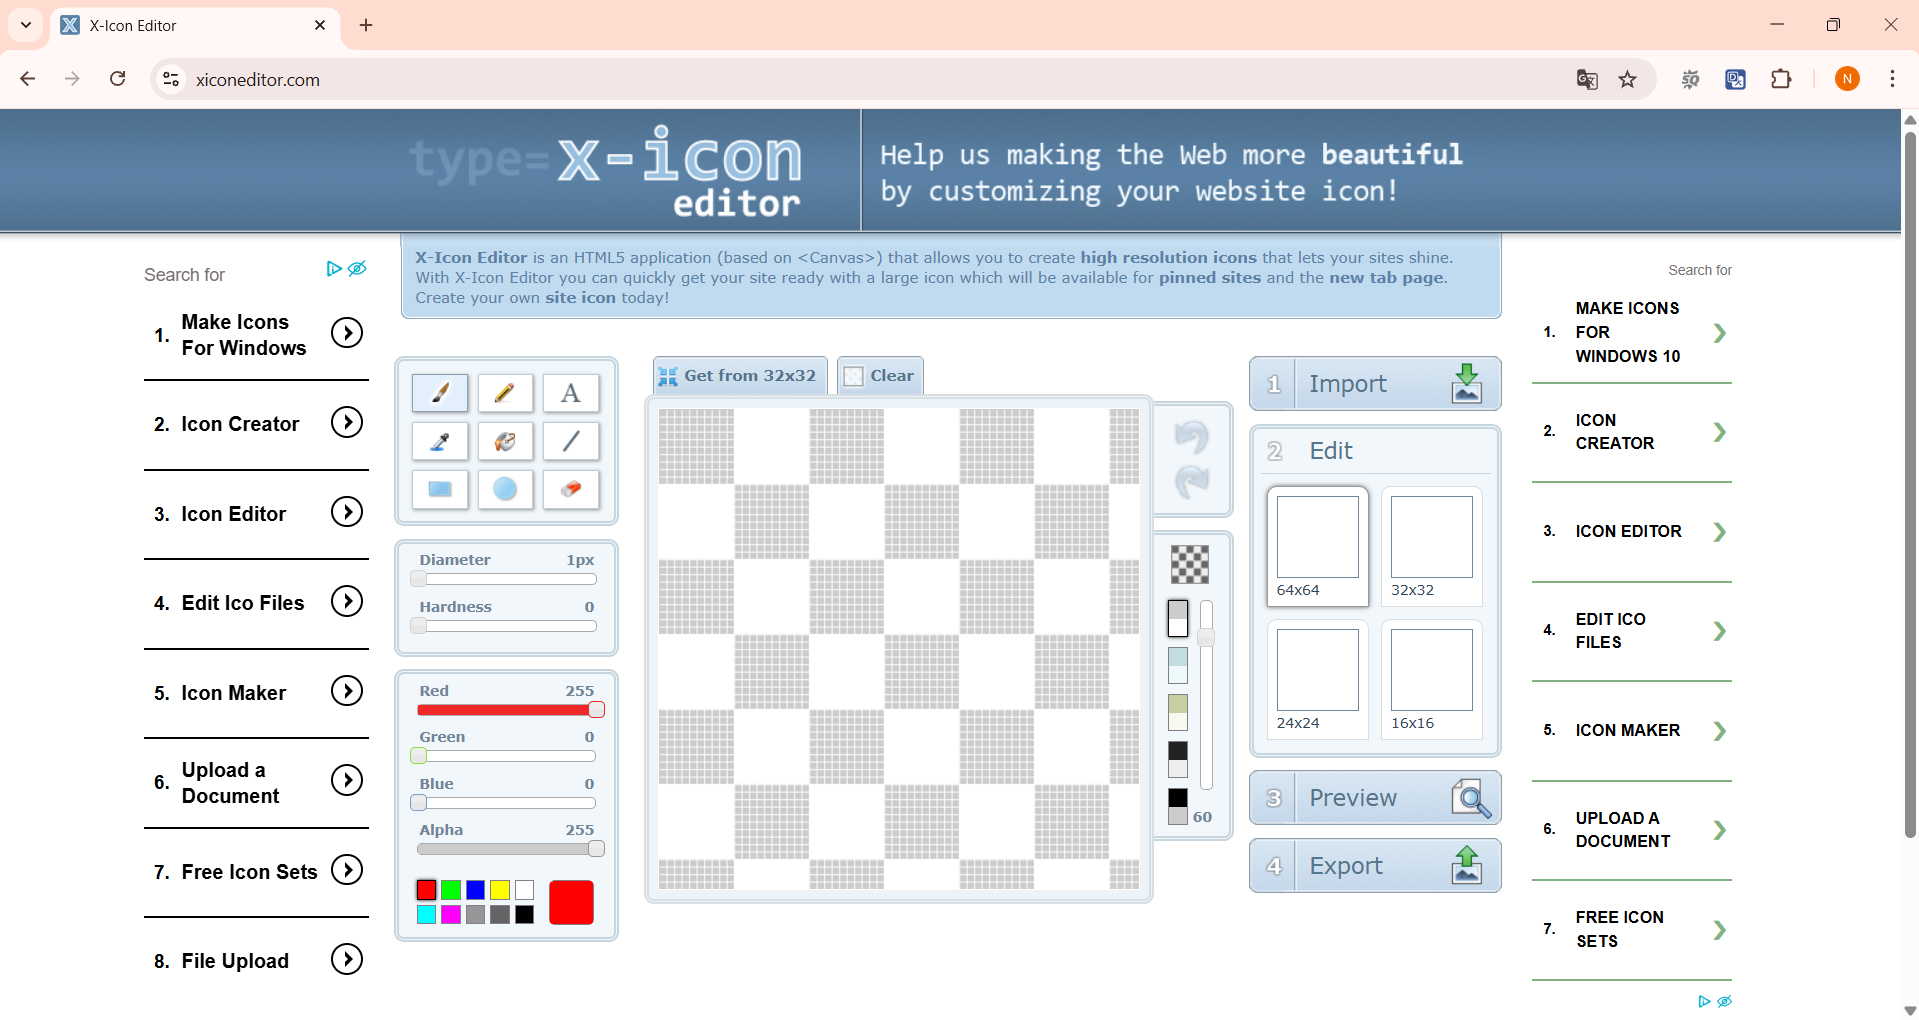Open the Preview panel
This screenshot has width=1919, height=1020.
[1375, 798]
